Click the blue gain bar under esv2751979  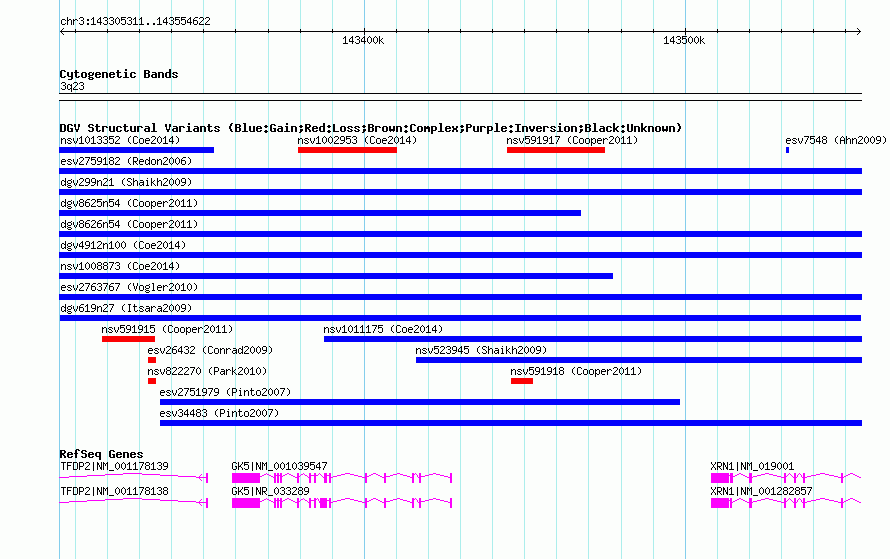420,402
